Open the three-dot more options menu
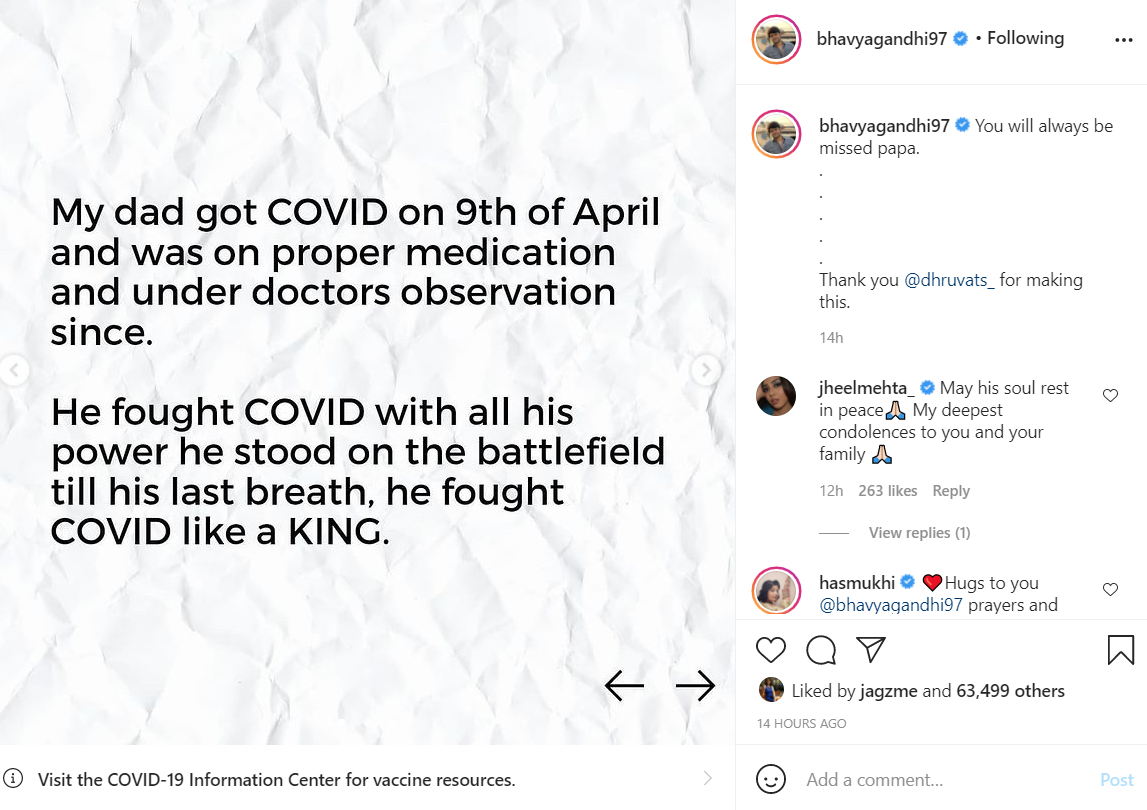This screenshot has height=810, width=1147. click(x=1123, y=40)
